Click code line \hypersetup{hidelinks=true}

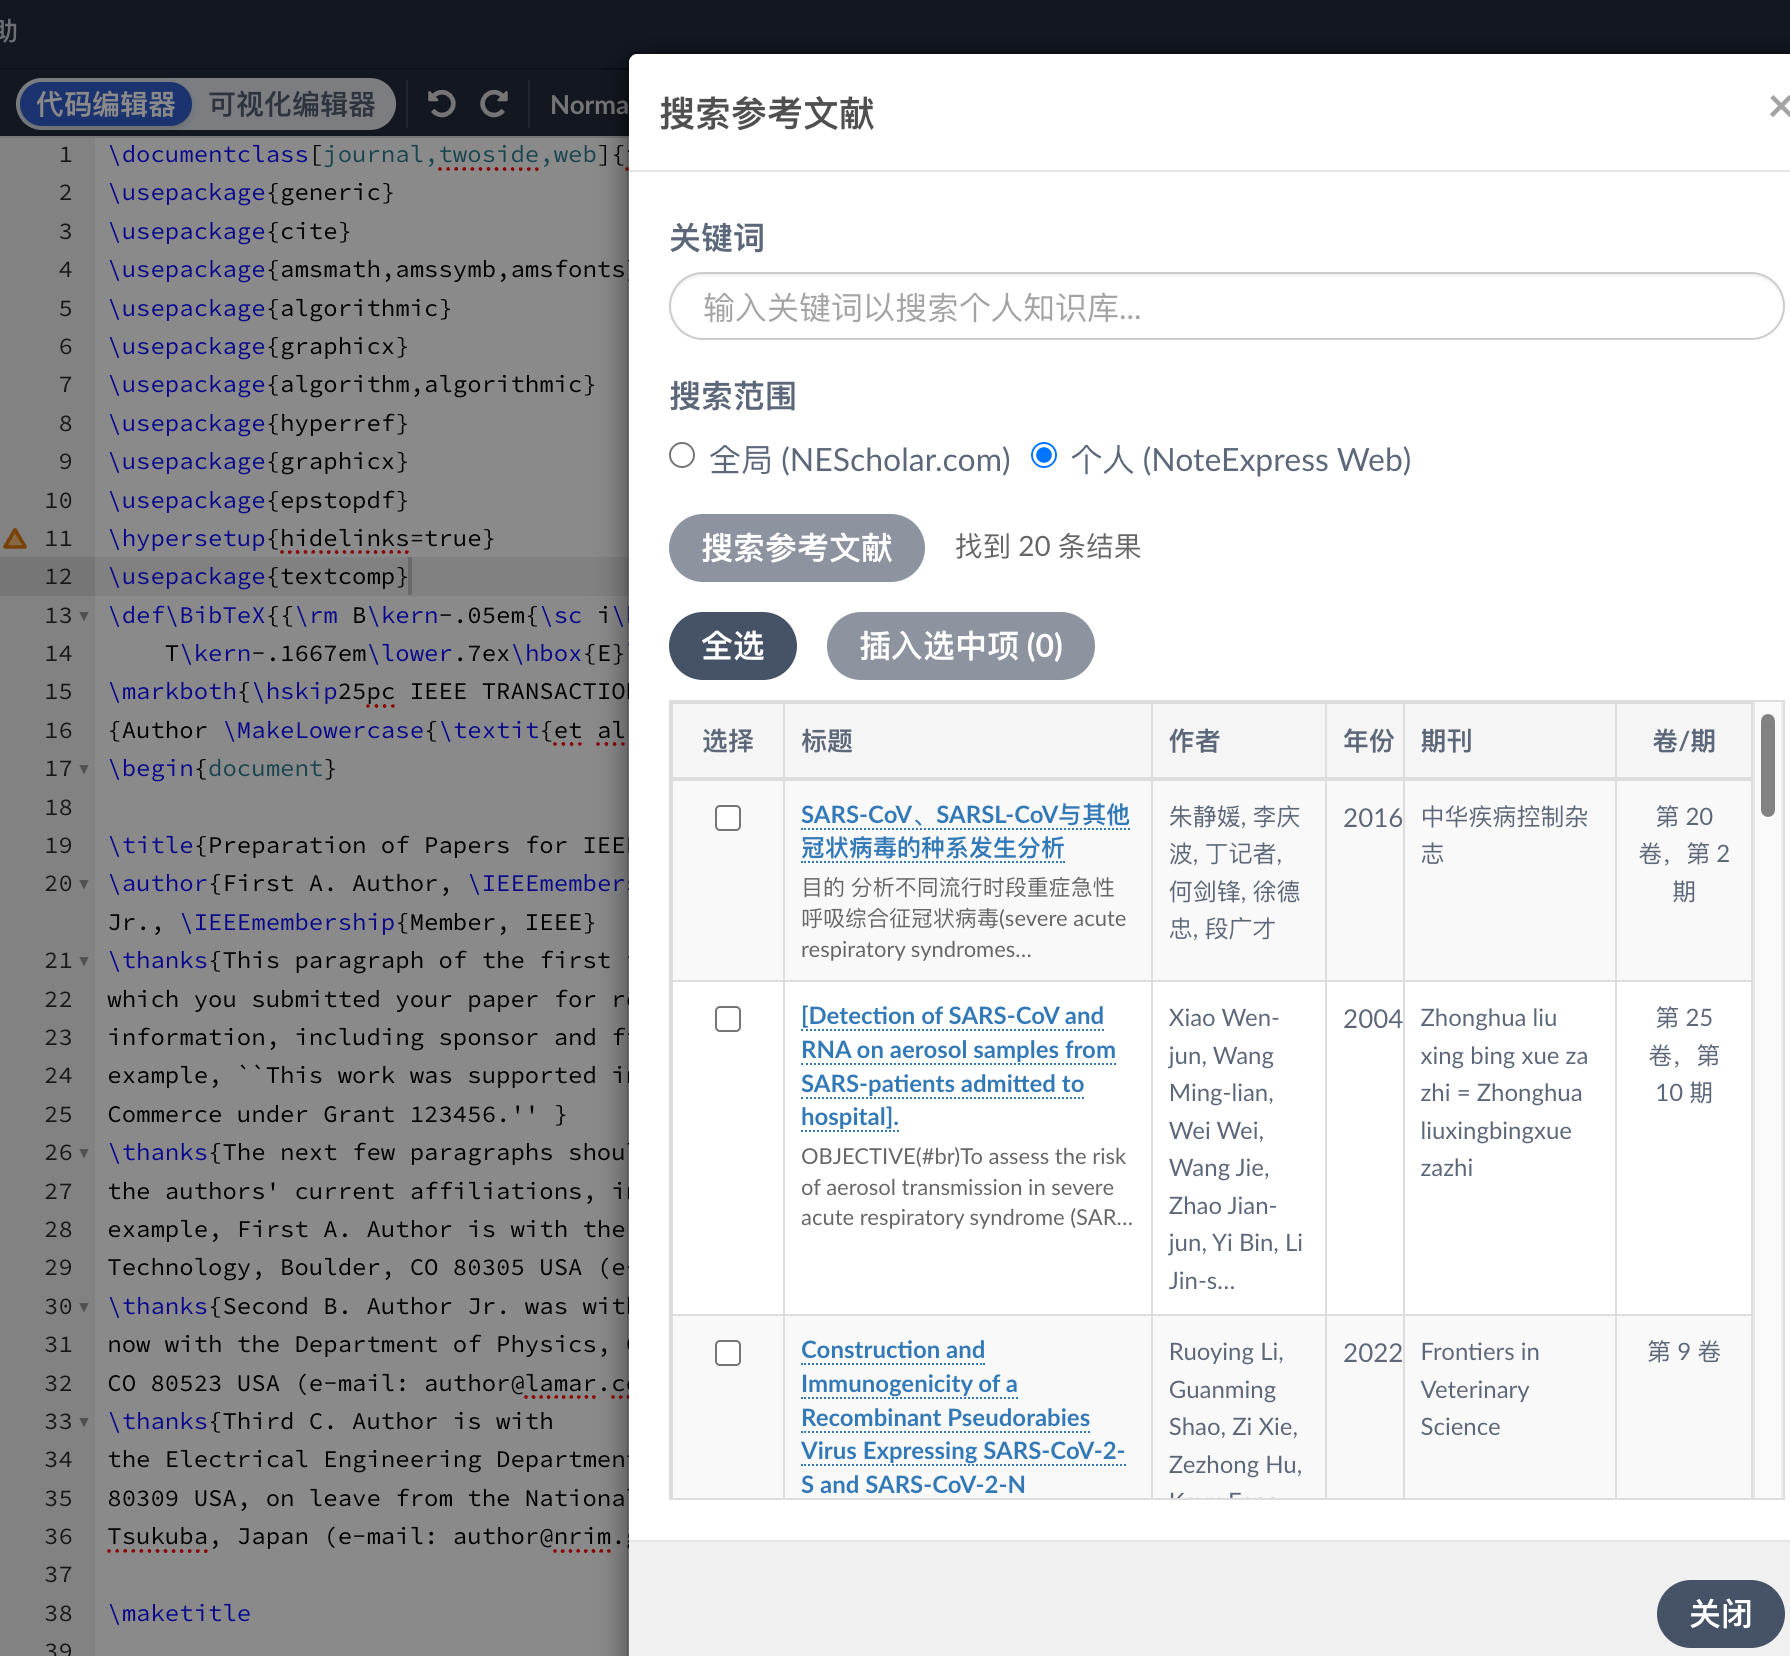point(301,539)
